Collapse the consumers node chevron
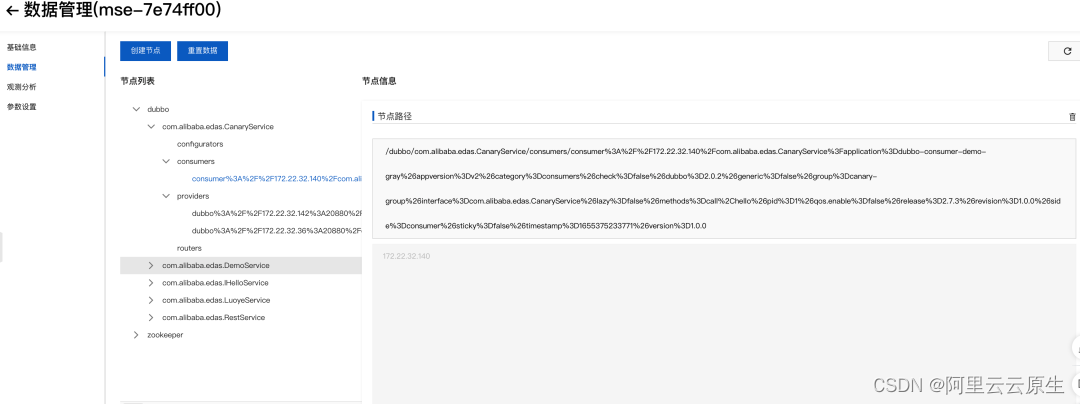Viewport: 1080px width, 404px height. (x=166, y=161)
